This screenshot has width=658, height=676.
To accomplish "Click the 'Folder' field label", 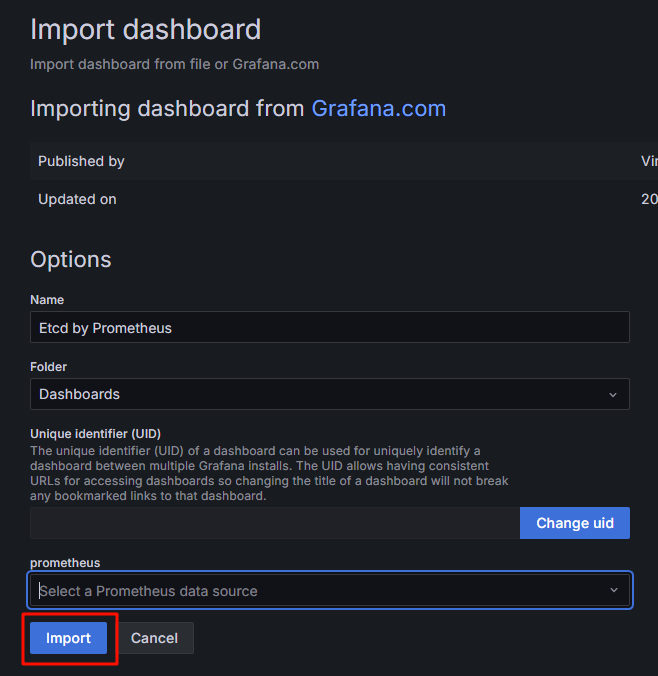I will pyautogui.click(x=48, y=367).
